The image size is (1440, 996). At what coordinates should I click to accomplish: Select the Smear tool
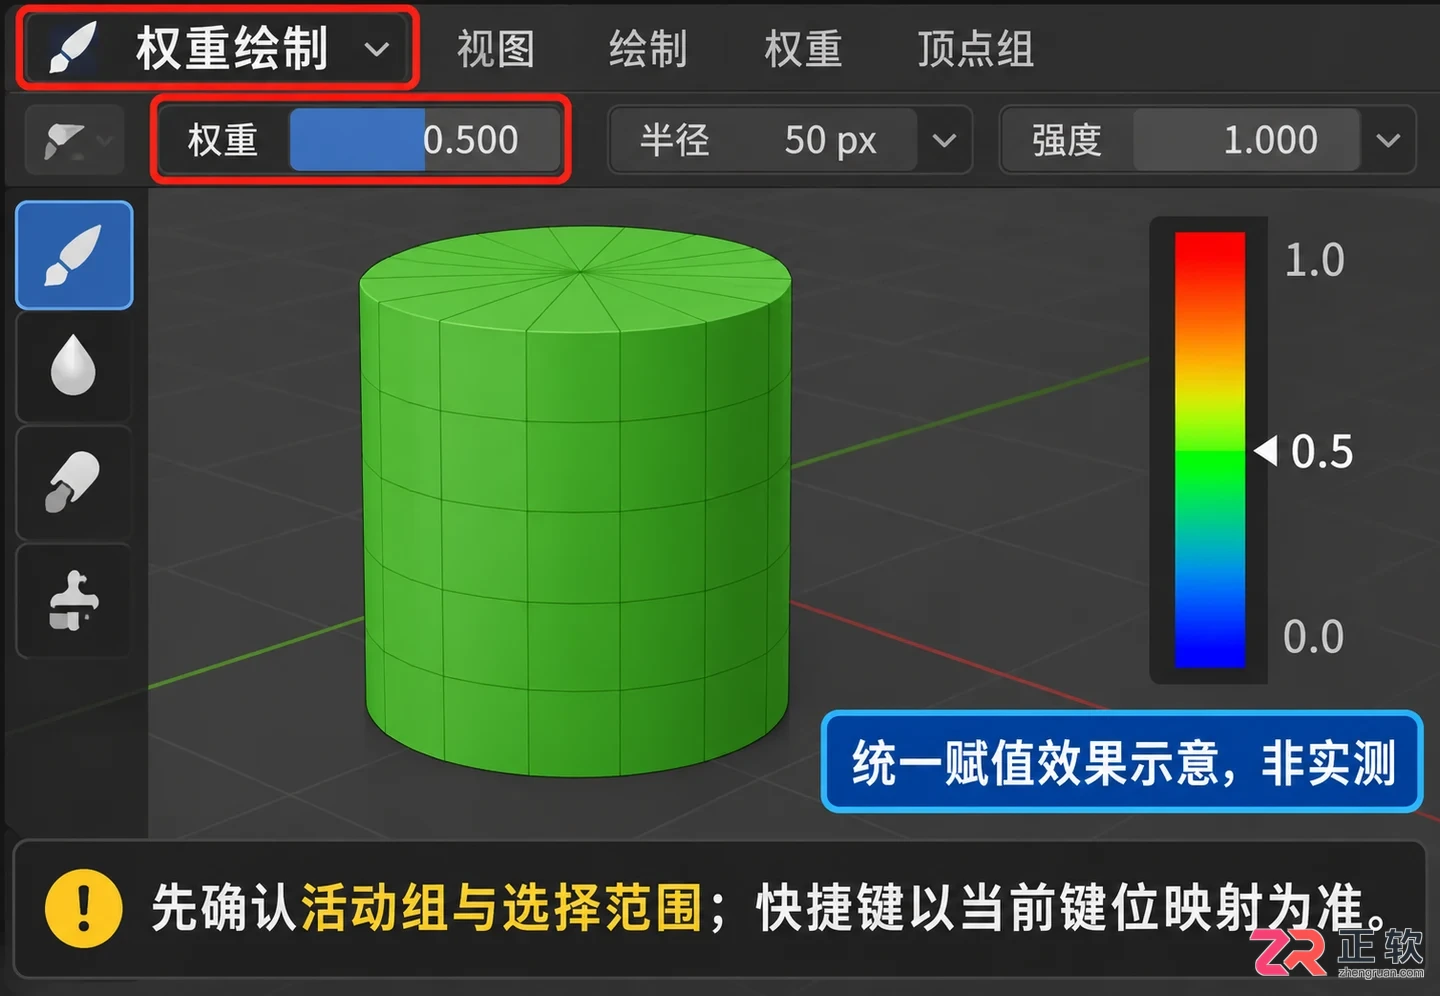click(74, 600)
